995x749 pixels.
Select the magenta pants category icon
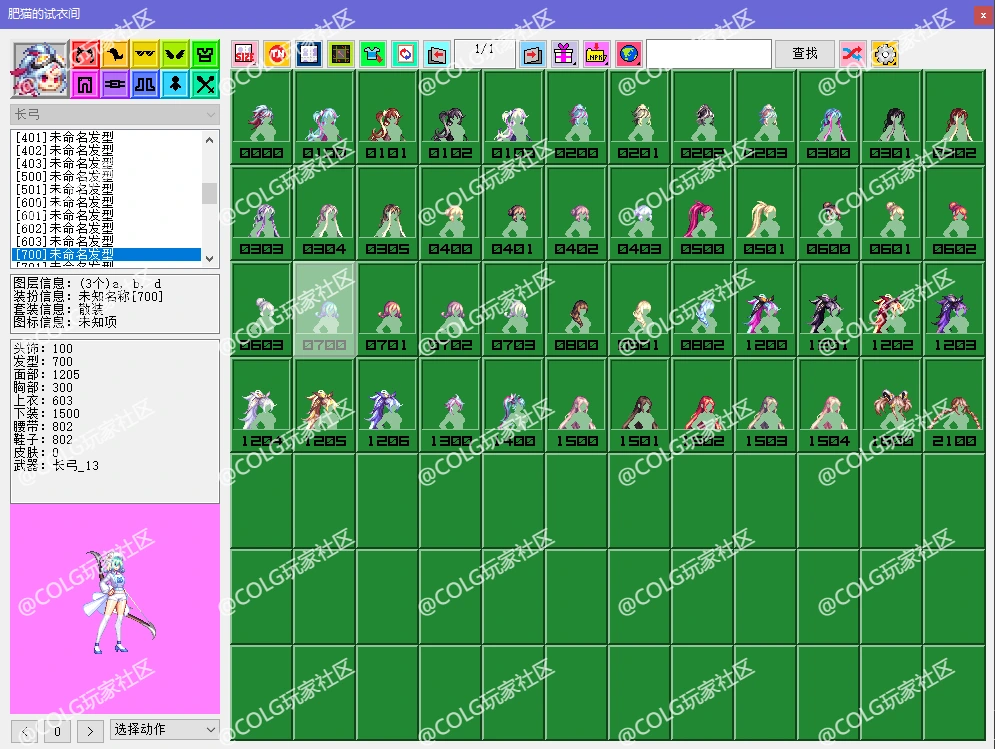click(84, 84)
